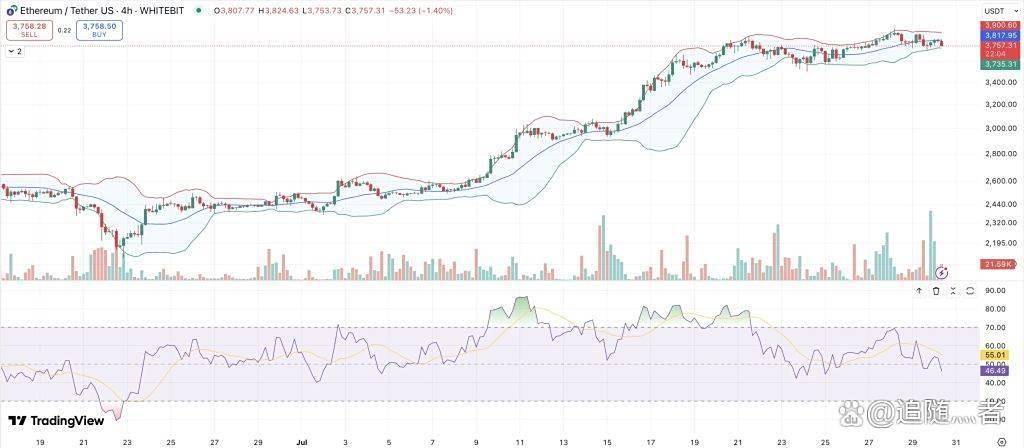Image resolution: width=1024 pixels, height=448 pixels.
Task: Click the Ethereum symbol logo icon
Action: pos(11,10)
